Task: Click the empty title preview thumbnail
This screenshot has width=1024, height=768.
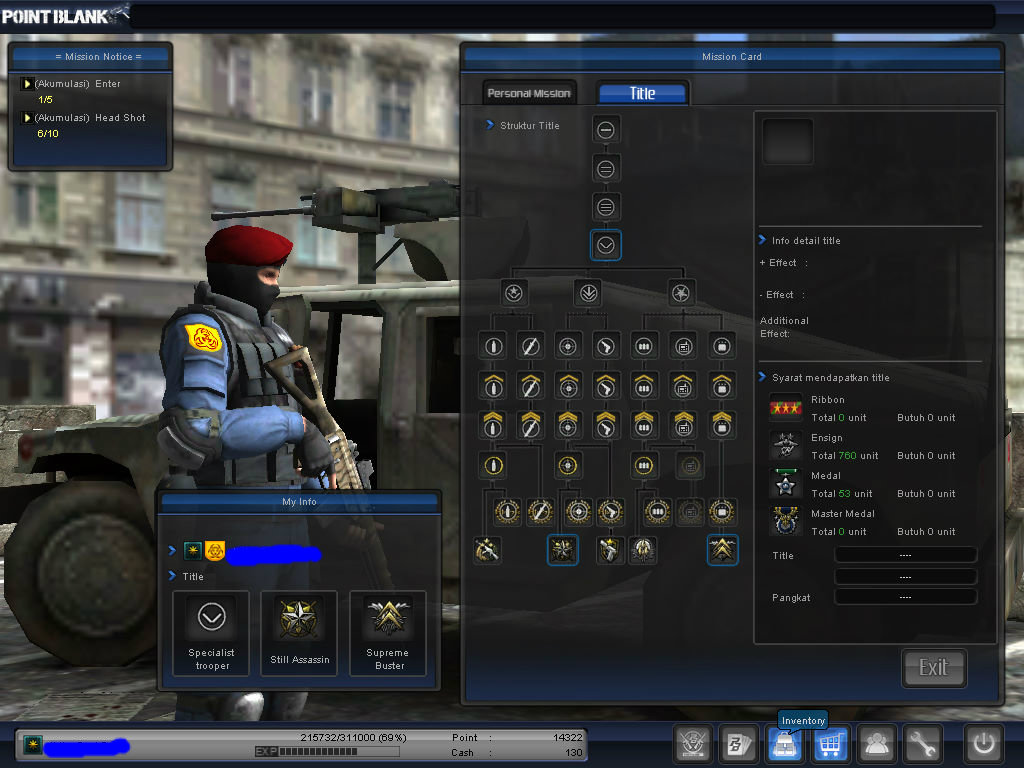Action: (x=788, y=140)
